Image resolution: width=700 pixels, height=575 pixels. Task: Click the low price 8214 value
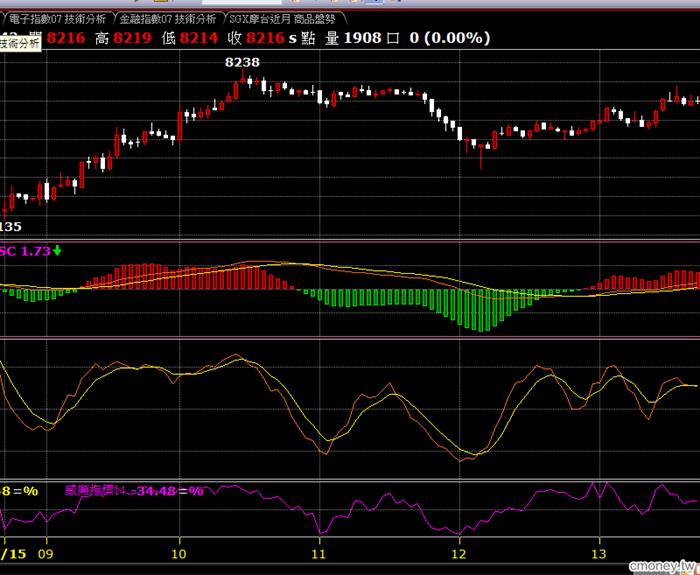pos(199,38)
